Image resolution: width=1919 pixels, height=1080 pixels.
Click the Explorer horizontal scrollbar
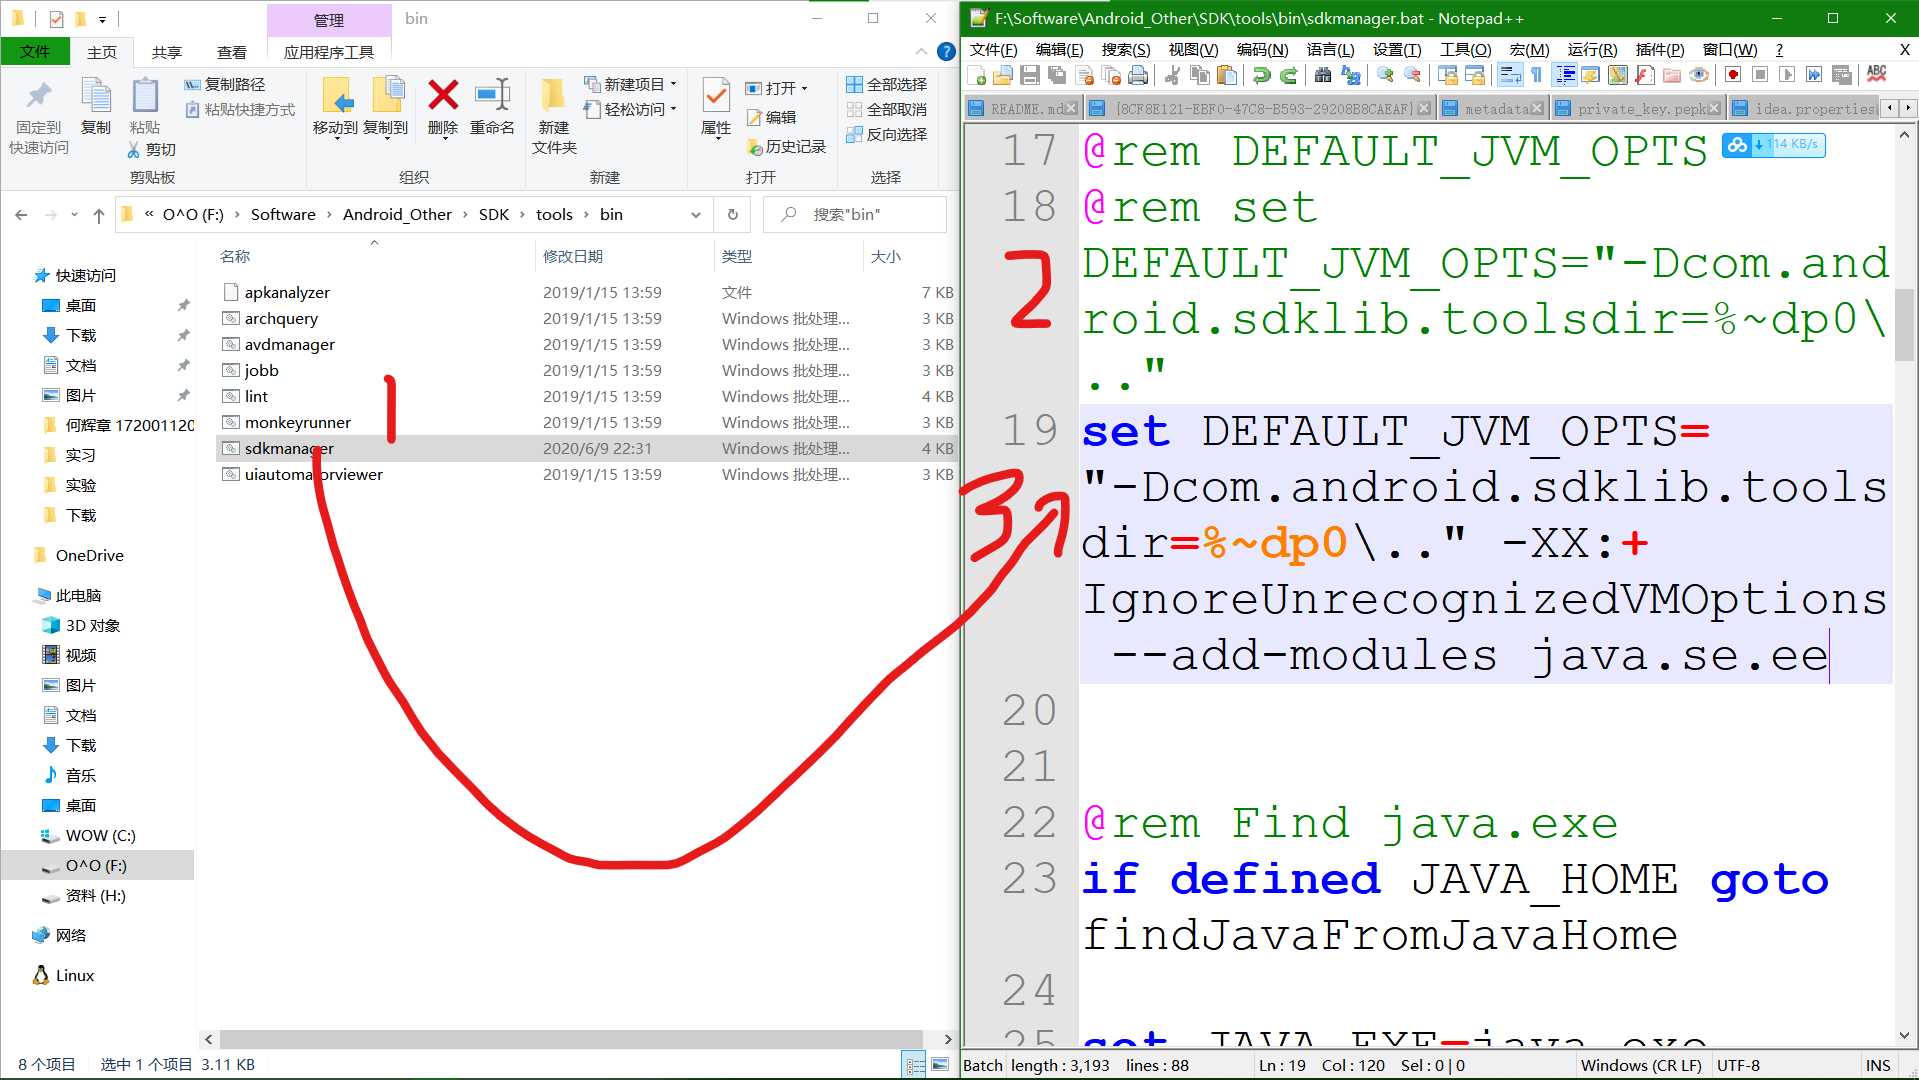pyautogui.click(x=570, y=1039)
